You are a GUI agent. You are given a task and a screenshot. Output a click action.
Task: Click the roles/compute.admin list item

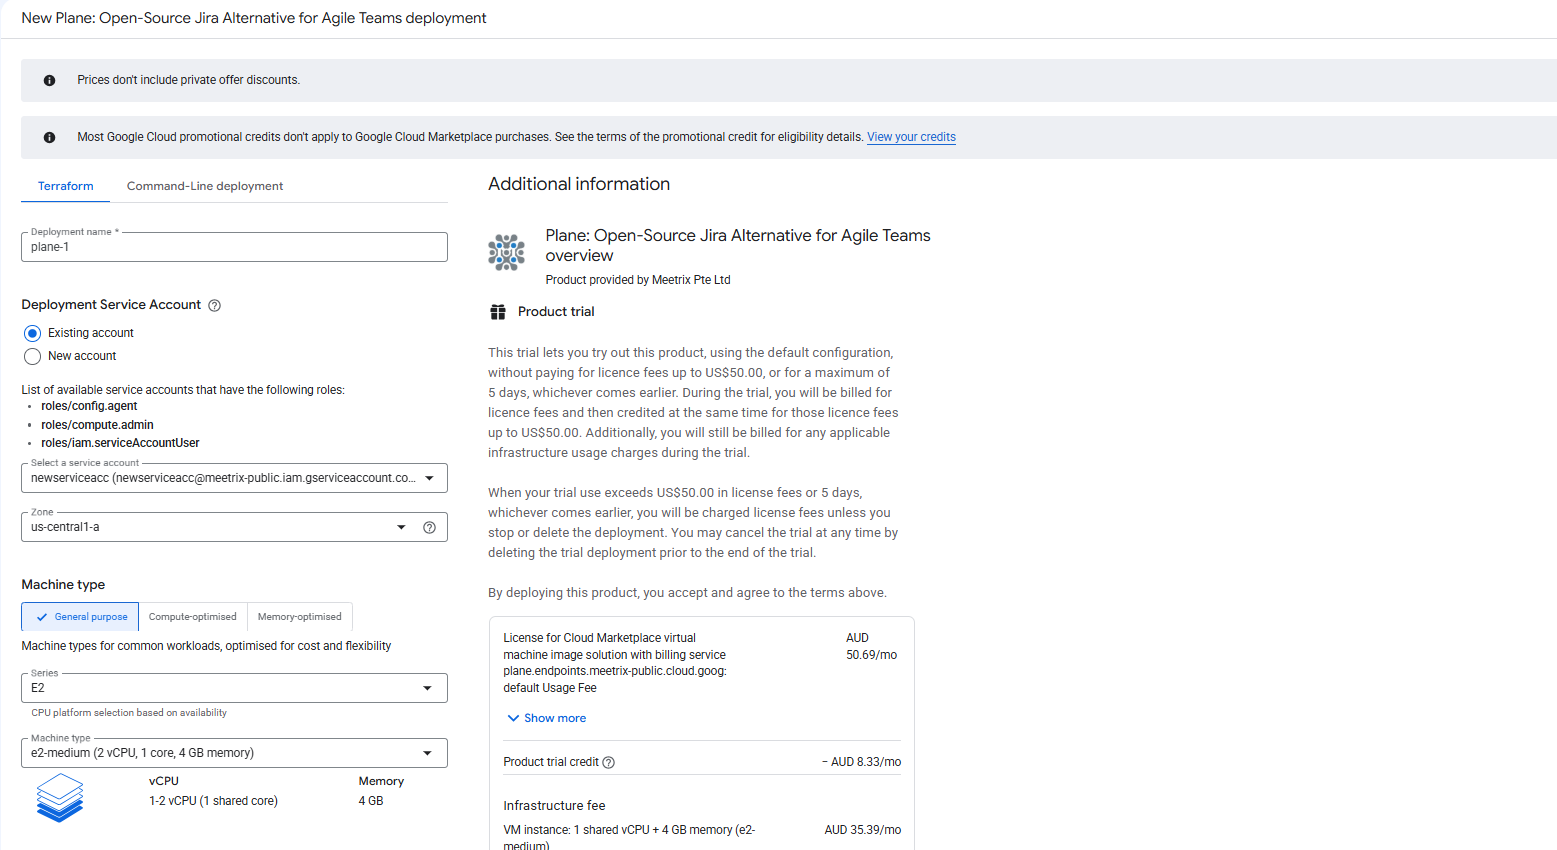(x=97, y=425)
